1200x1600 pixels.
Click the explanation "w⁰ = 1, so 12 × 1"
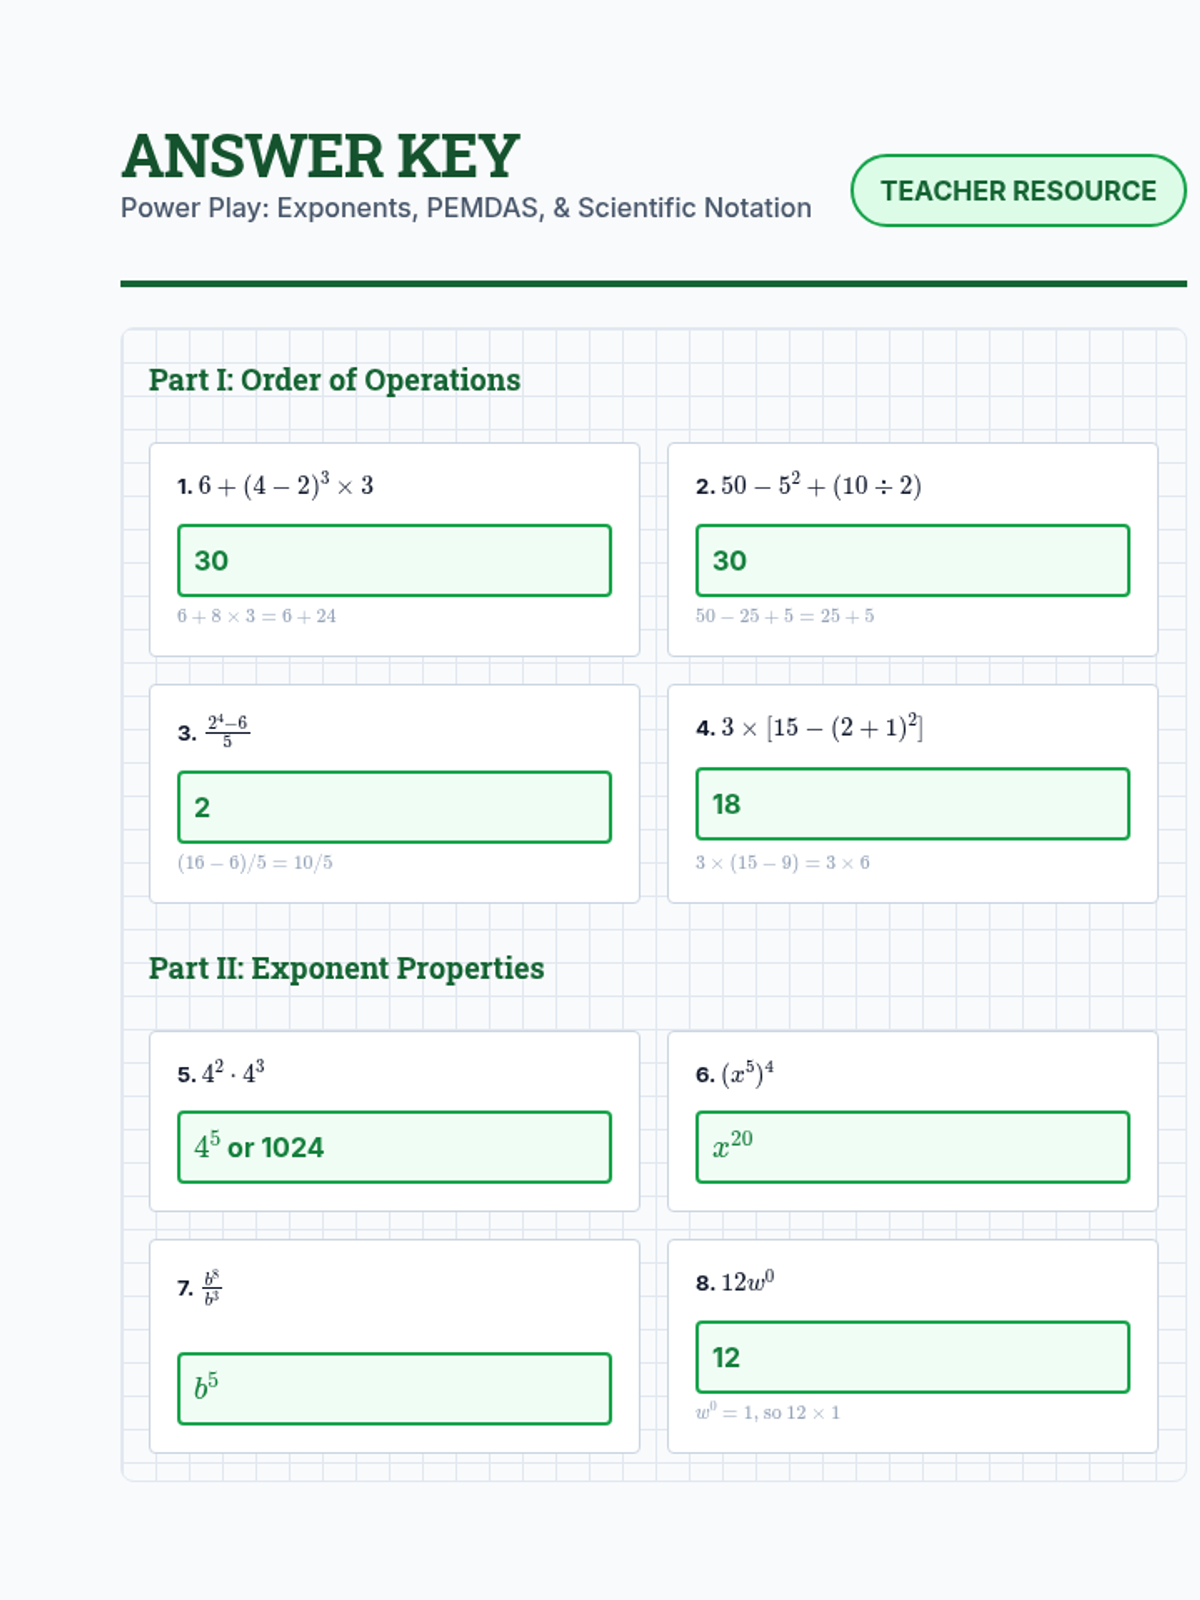coord(768,1413)
